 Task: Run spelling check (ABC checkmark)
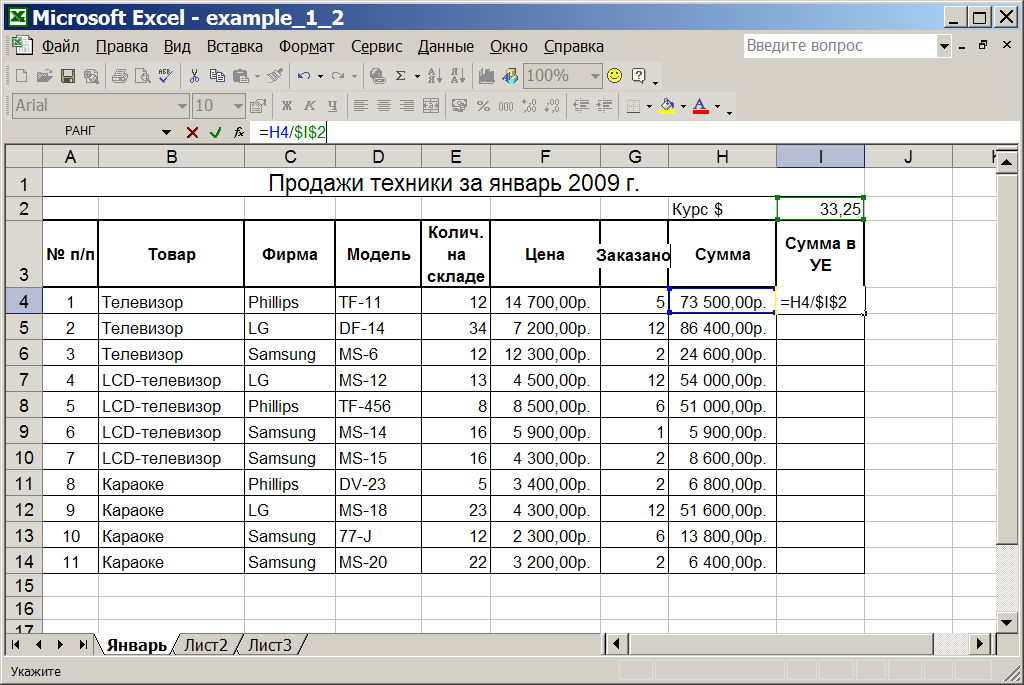point(165,76)
